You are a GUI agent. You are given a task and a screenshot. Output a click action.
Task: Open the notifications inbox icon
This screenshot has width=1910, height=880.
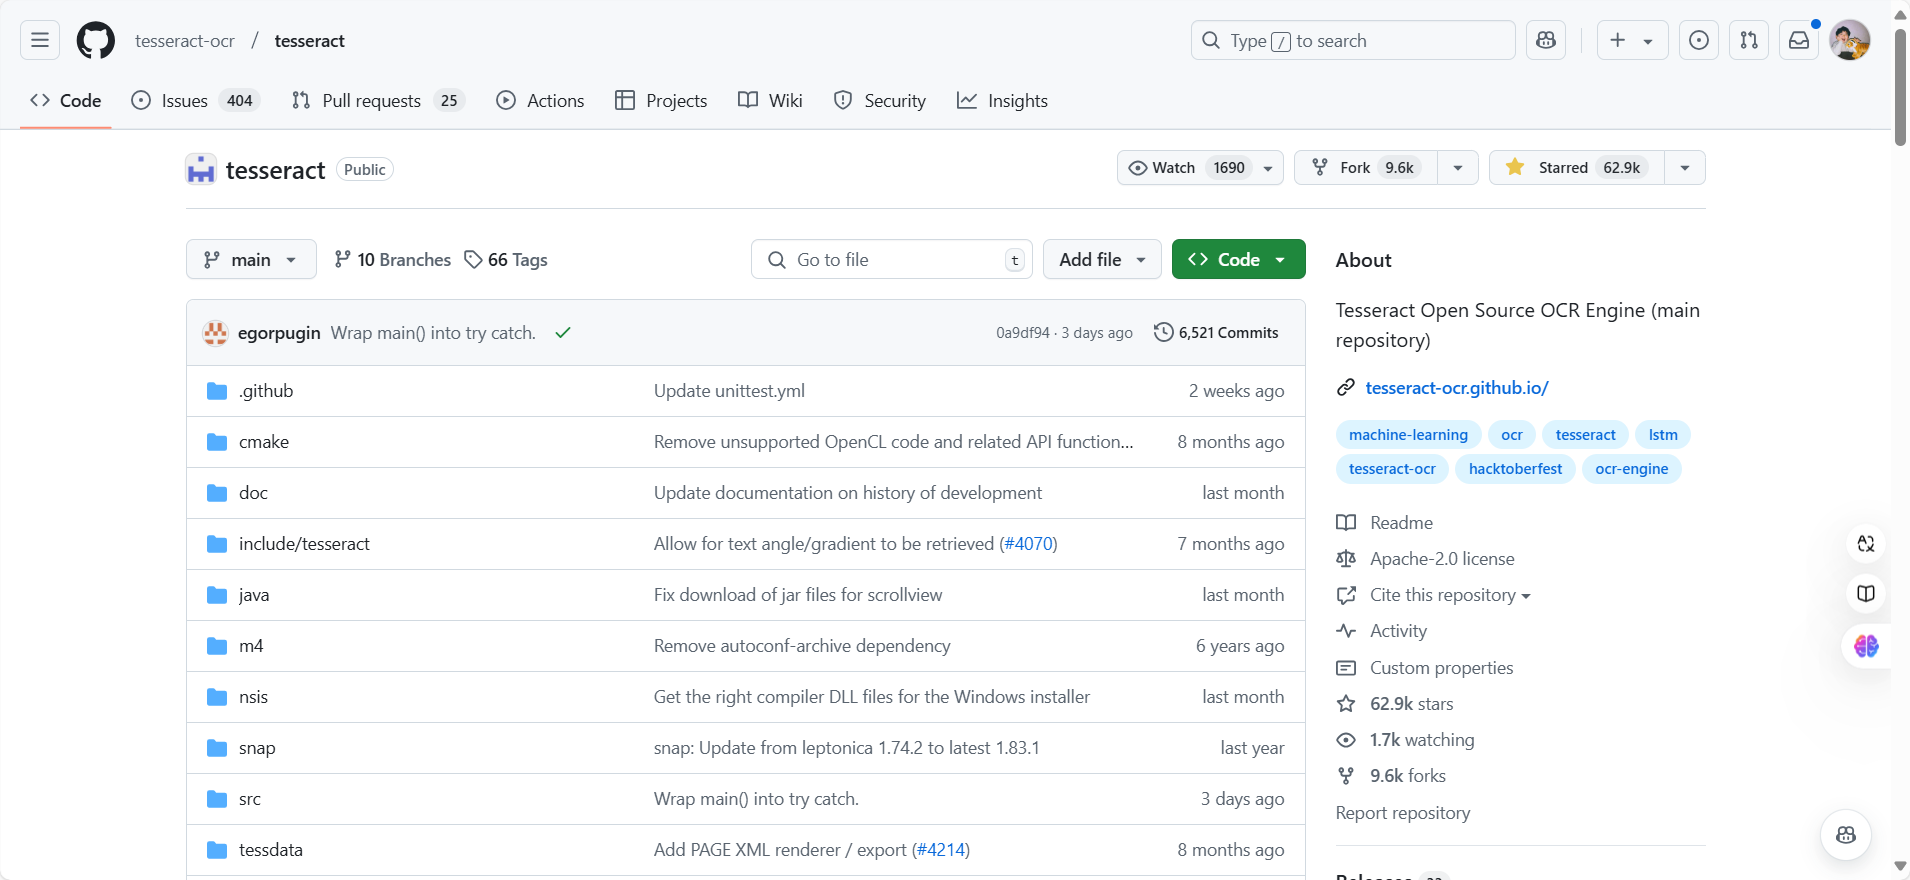(x=1799, y=40)
